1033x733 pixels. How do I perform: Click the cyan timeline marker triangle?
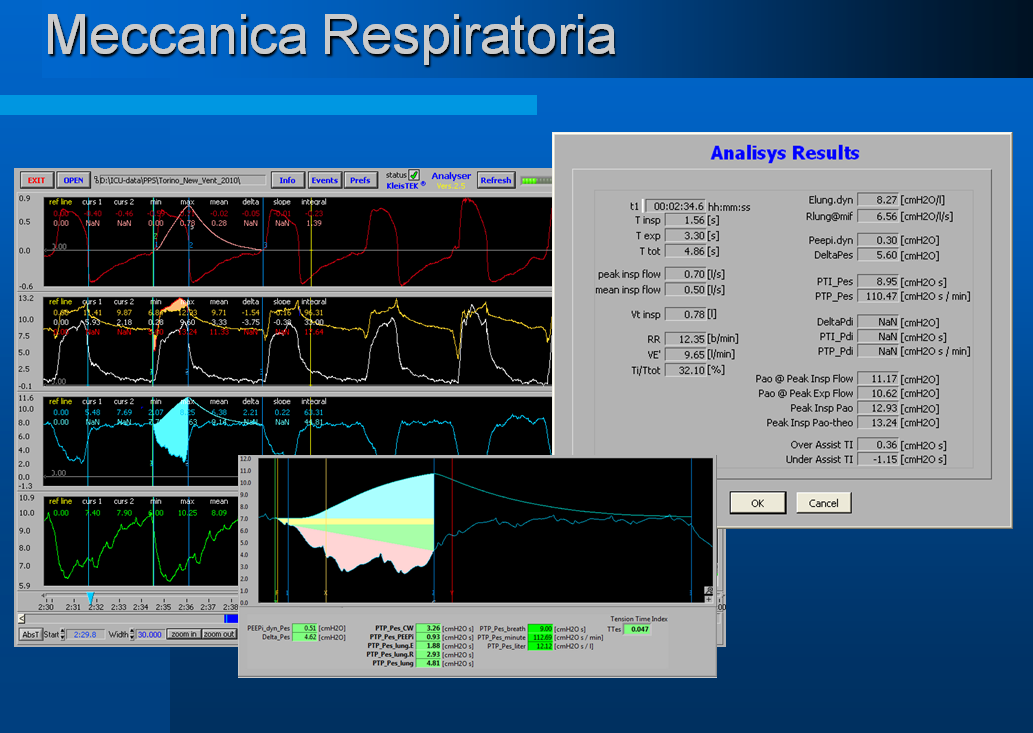click(91, 597)
